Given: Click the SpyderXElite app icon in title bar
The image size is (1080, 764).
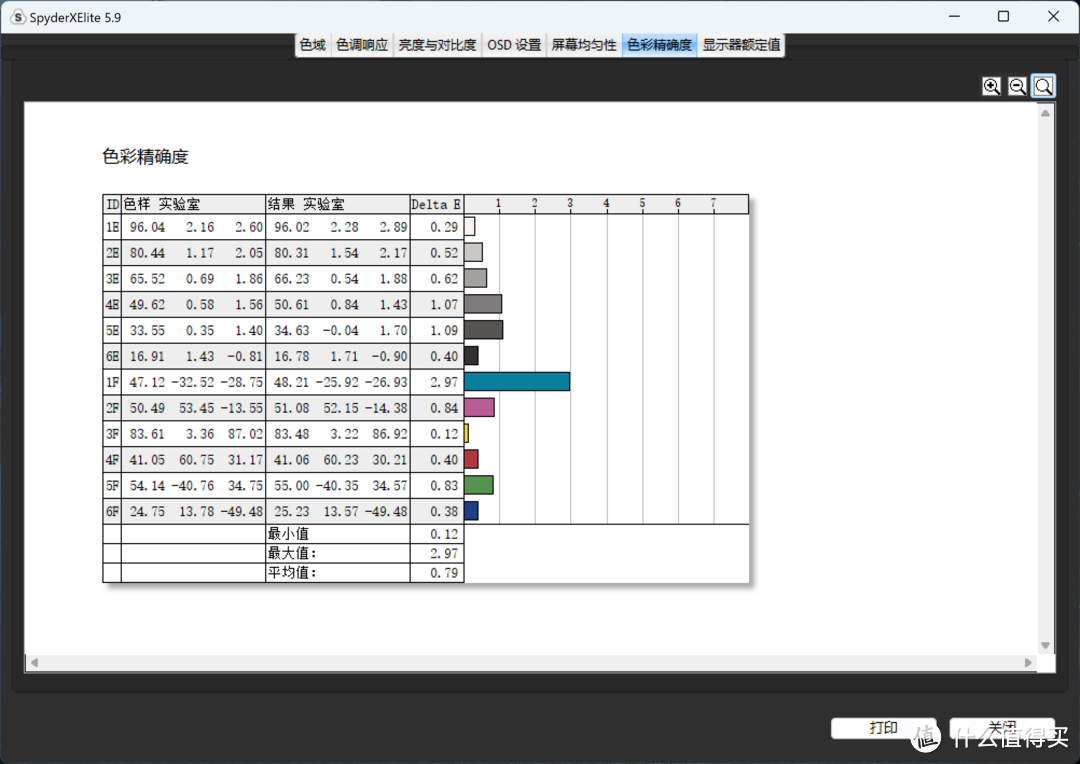Looking at the screenshot, I should (x=18, y=17).
